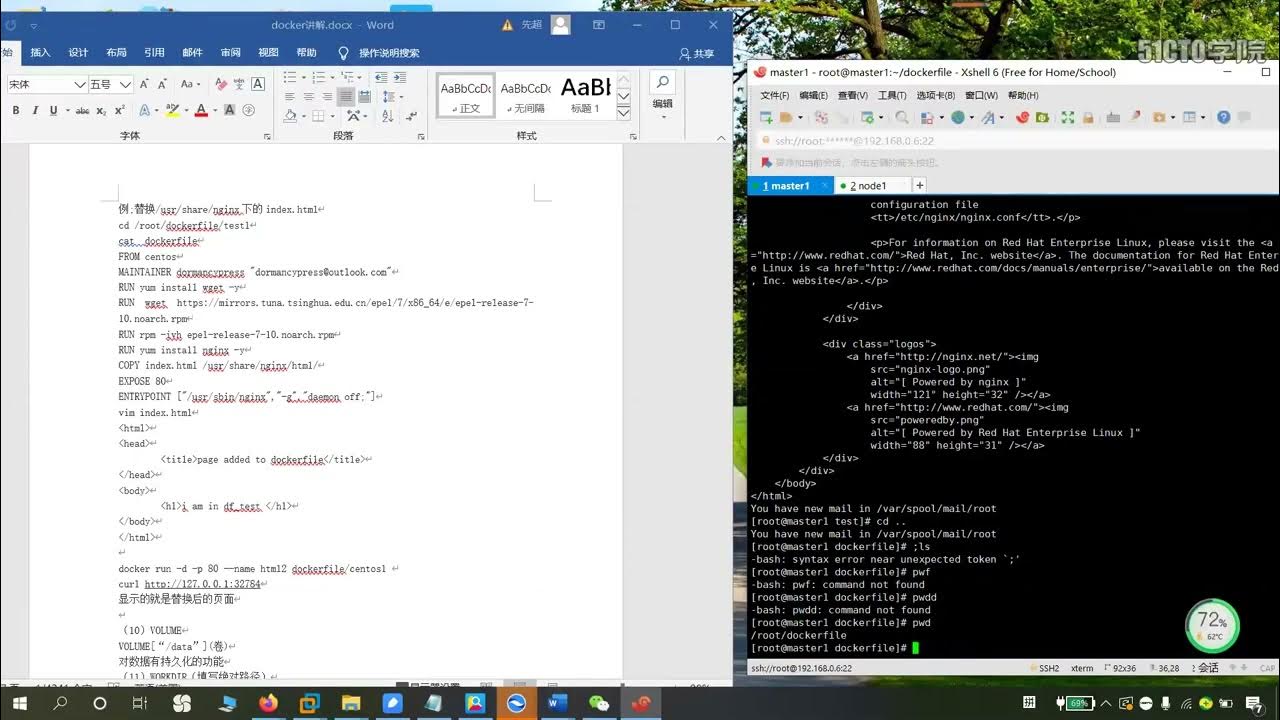This screenshot has width=1280, height=720.
Task: Align text left in Word
Action: pos(289,97)
